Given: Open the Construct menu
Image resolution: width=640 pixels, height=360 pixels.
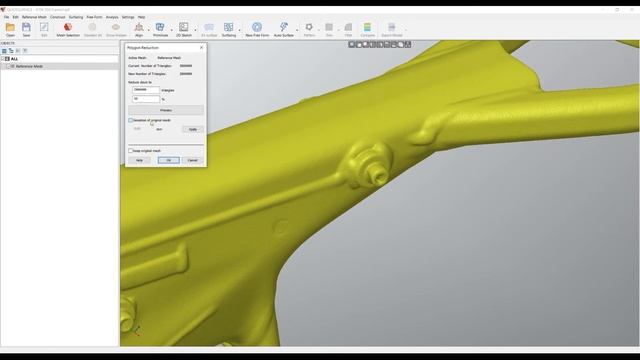Looking at the screenshot, I should 58,17.
